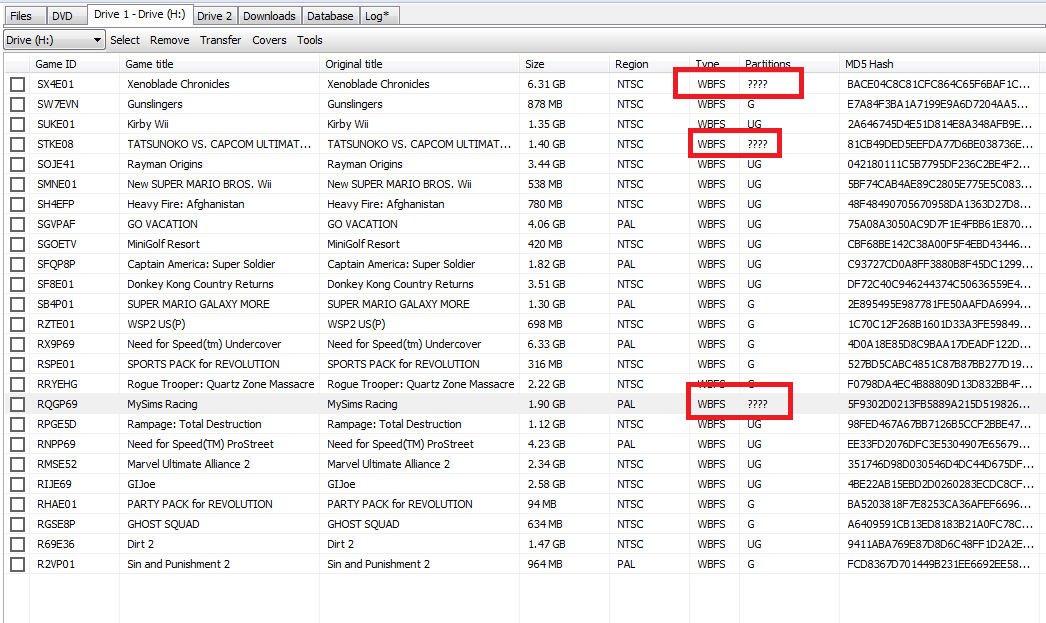Select the Kirby Wii row checkbox

17,124
